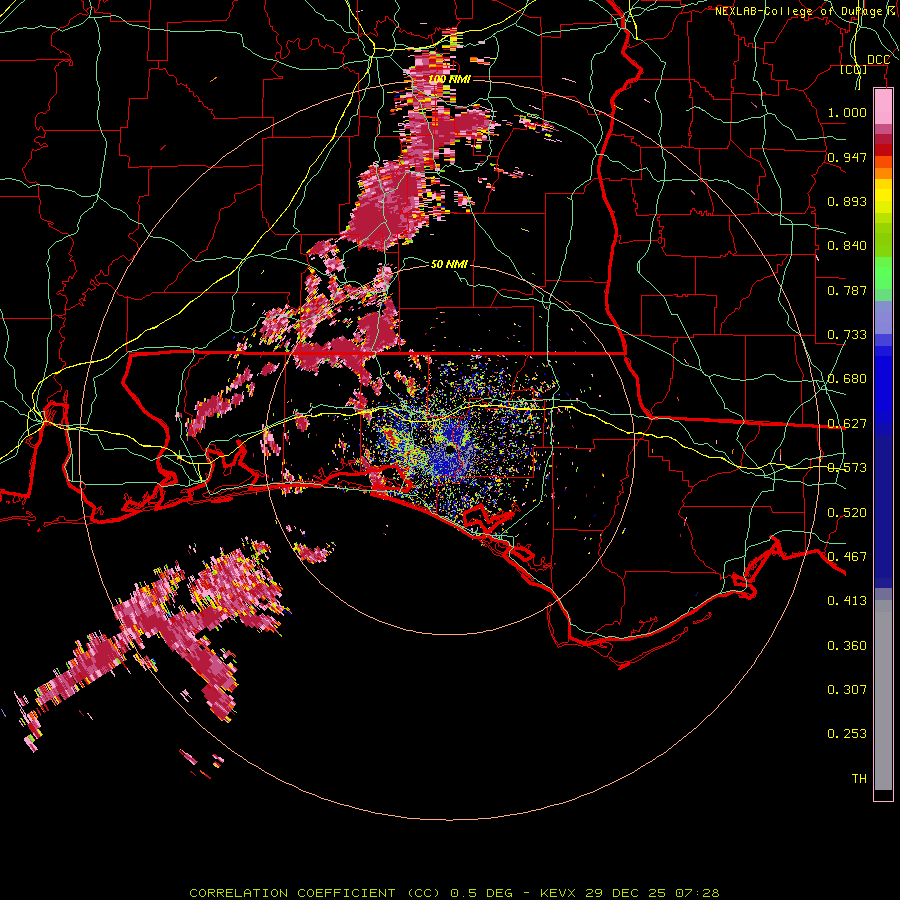The width and height of the screenshot is (900, 900).
Task: Click the TH label on the scale
Action: click(x=859, y=779)
